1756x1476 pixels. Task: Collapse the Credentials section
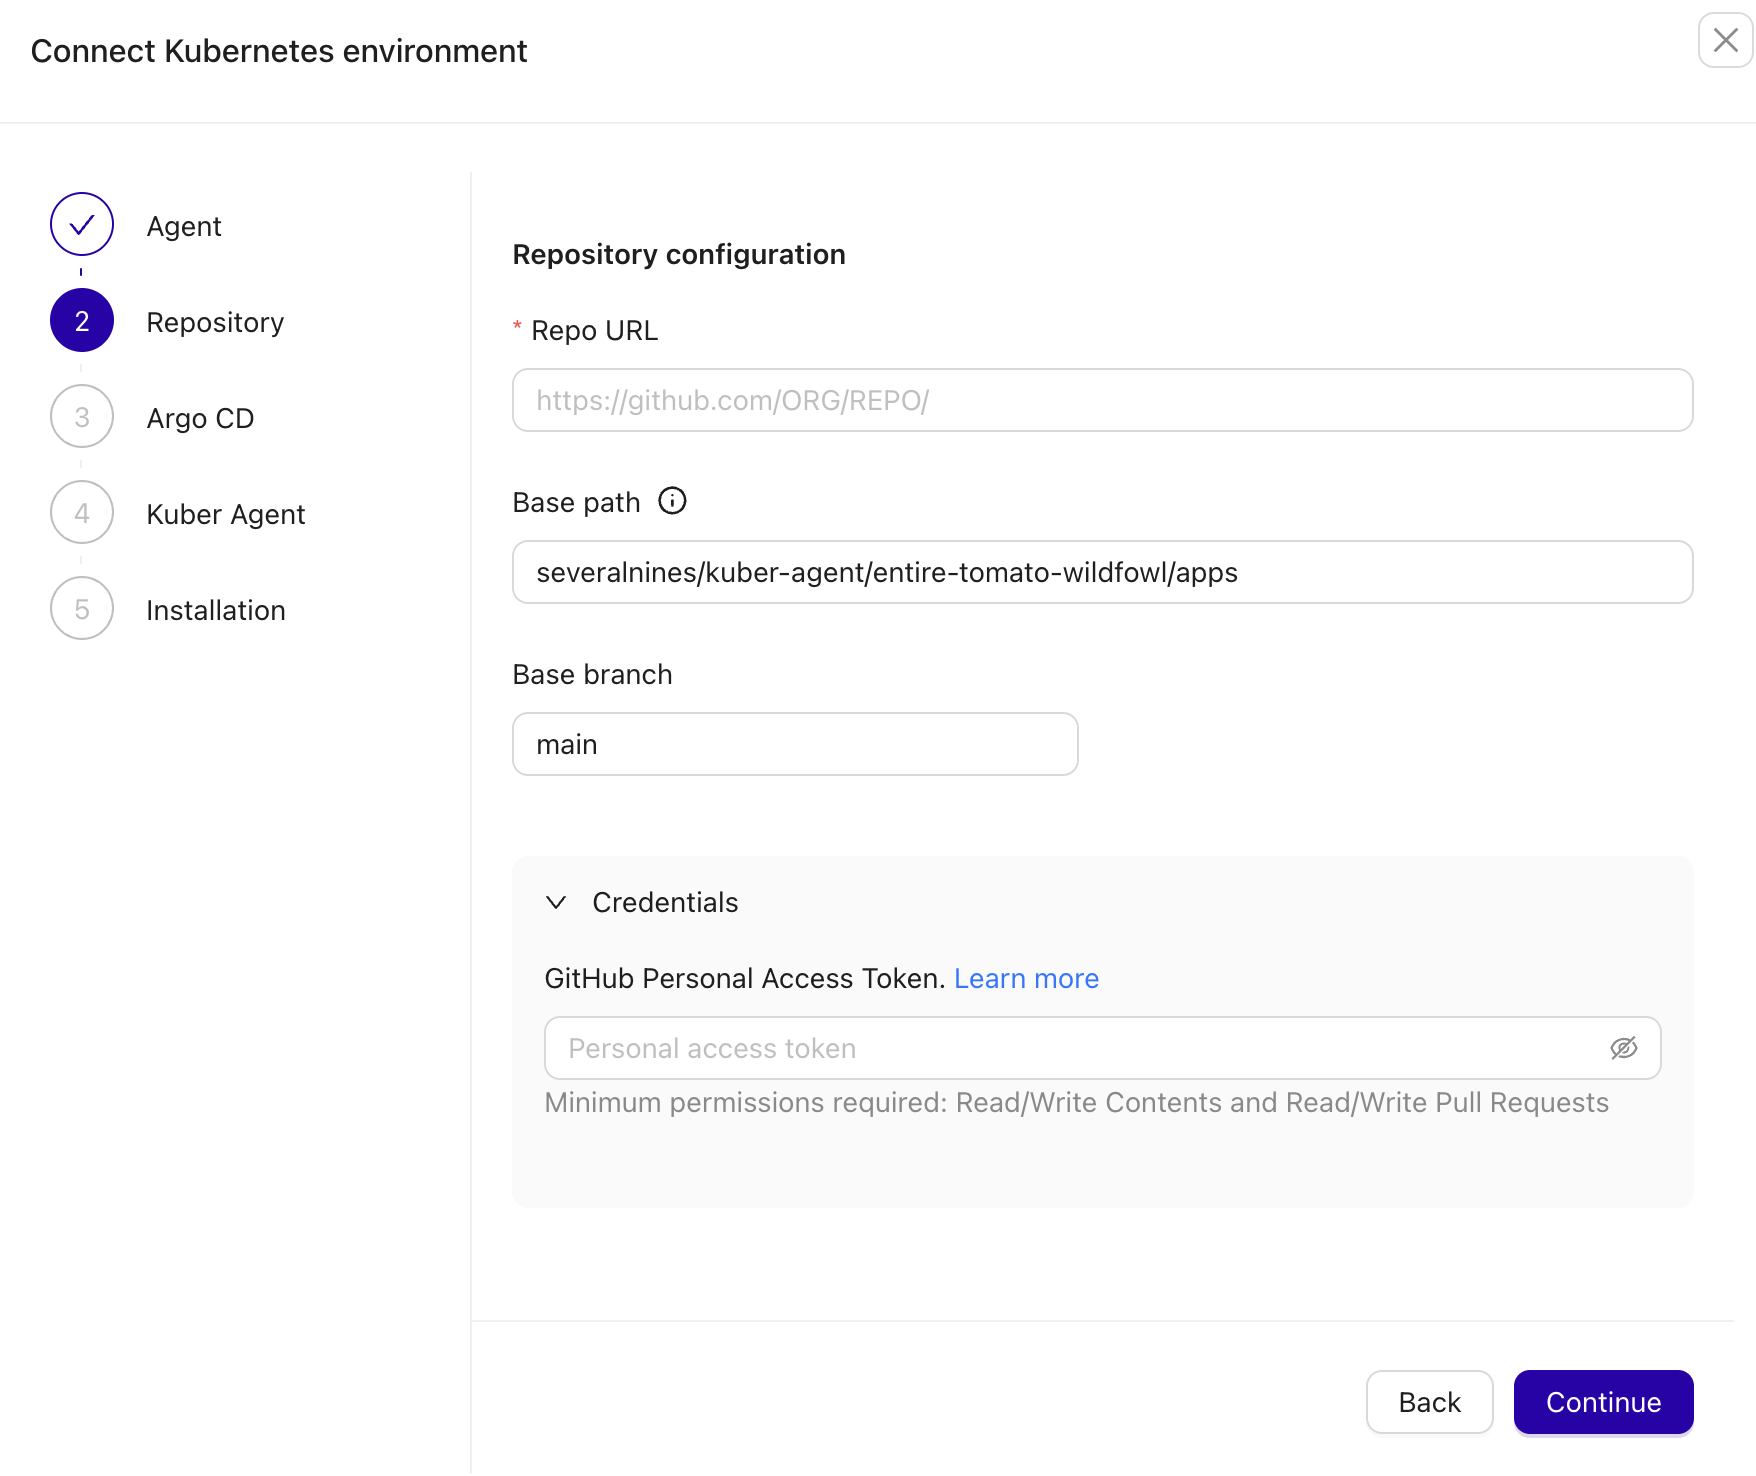[556, 902]
